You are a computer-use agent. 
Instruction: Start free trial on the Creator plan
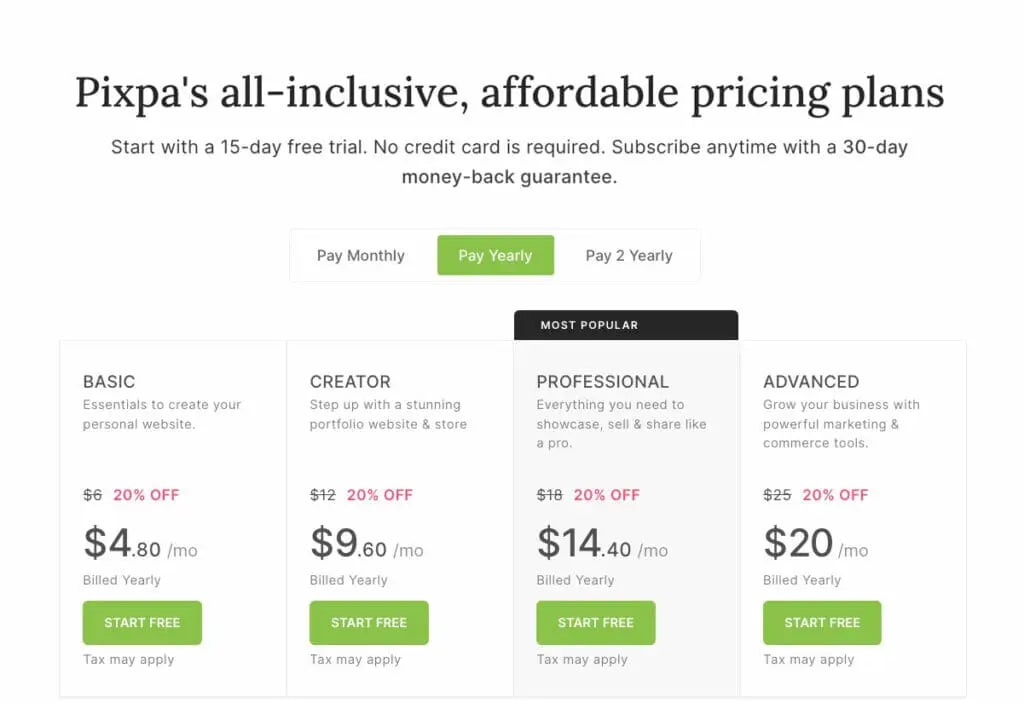[369, 622]
